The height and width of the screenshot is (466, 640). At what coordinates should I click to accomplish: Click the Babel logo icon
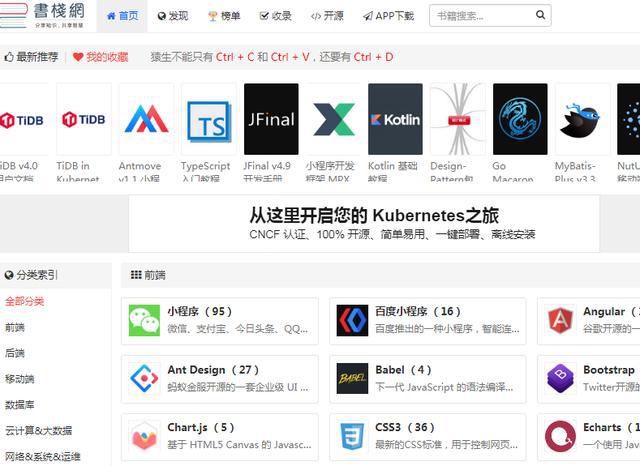[x=352, y=378]
